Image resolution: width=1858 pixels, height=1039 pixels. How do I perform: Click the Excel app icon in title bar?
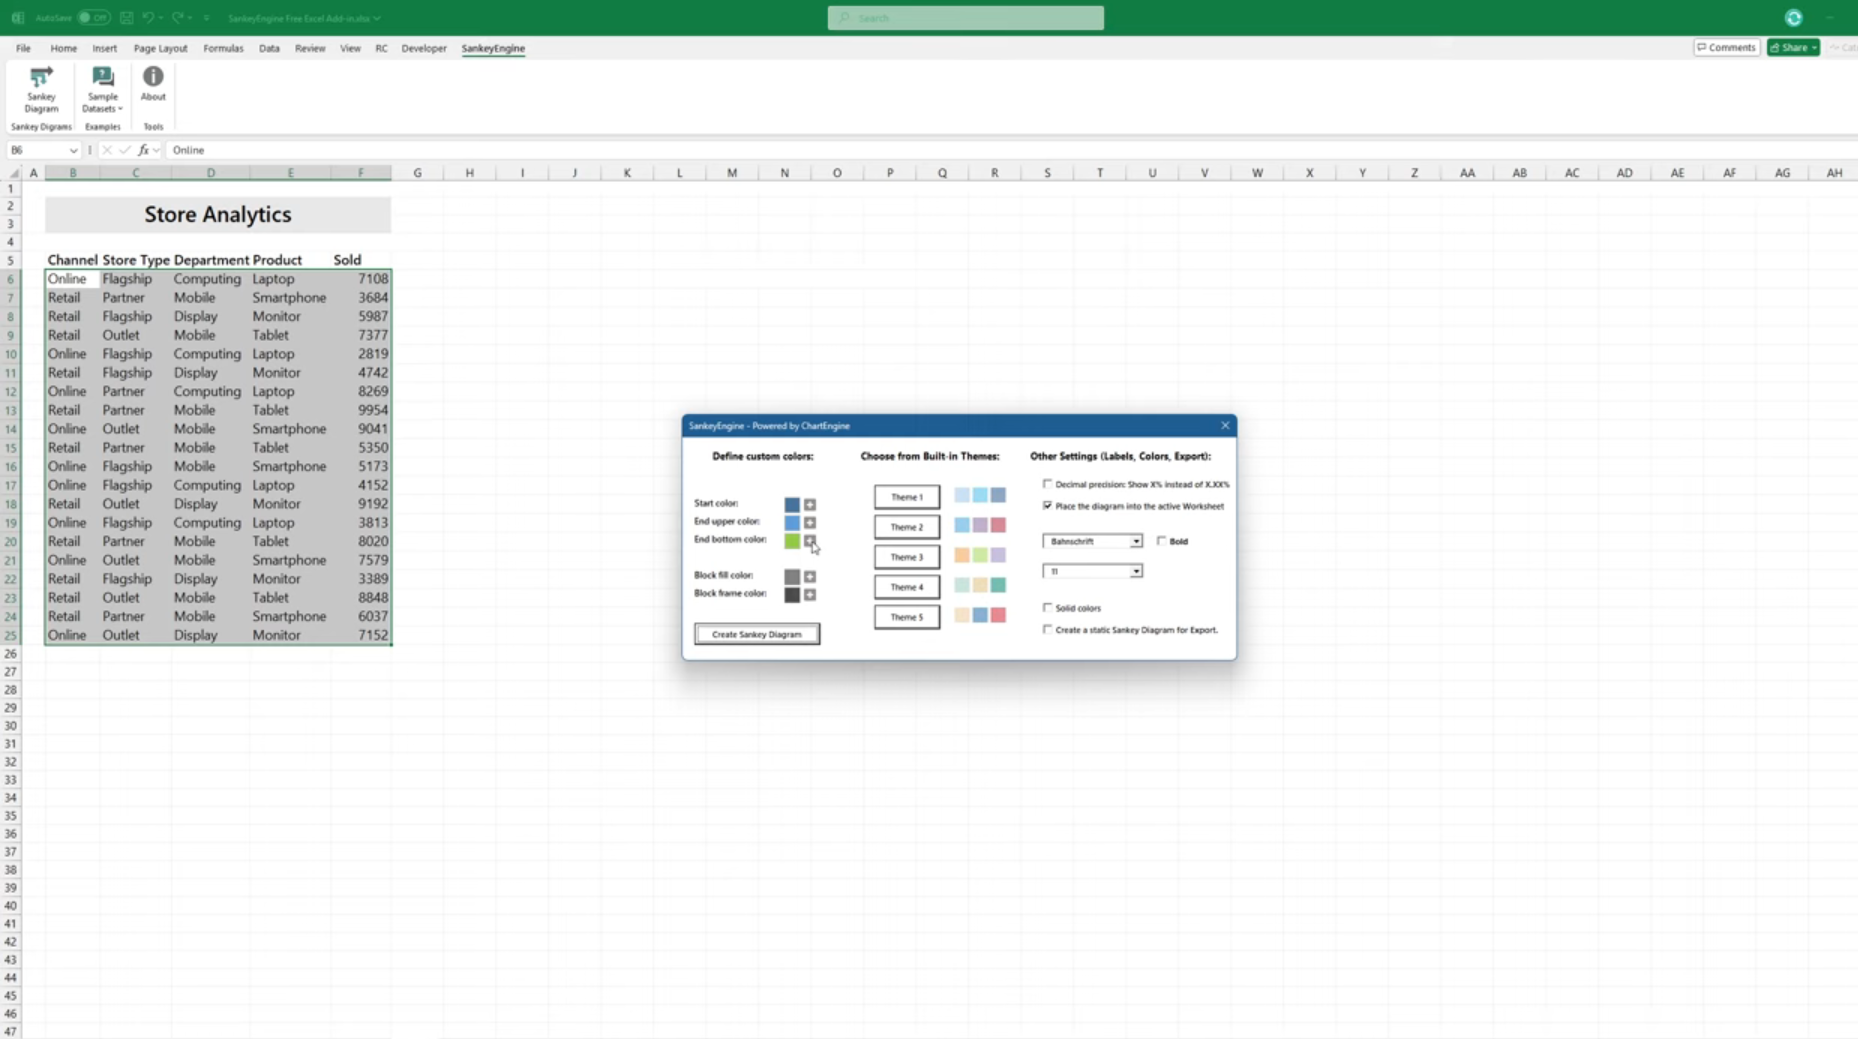click(x=18, y=18)
